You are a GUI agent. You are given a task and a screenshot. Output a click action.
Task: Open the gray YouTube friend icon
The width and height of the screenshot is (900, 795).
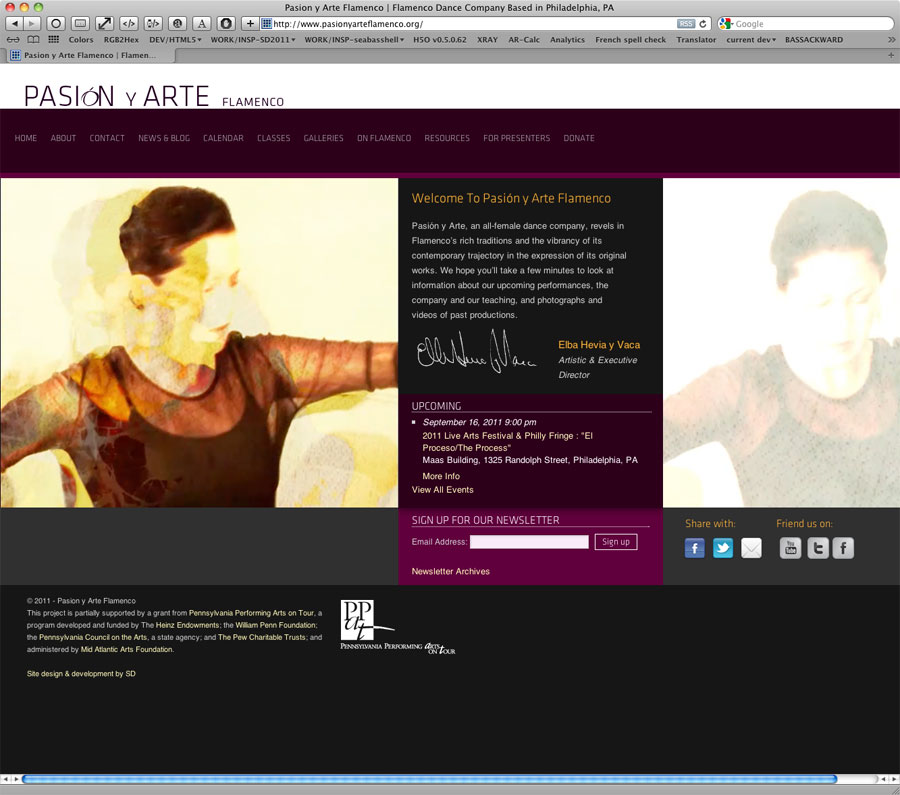[790, 548]
